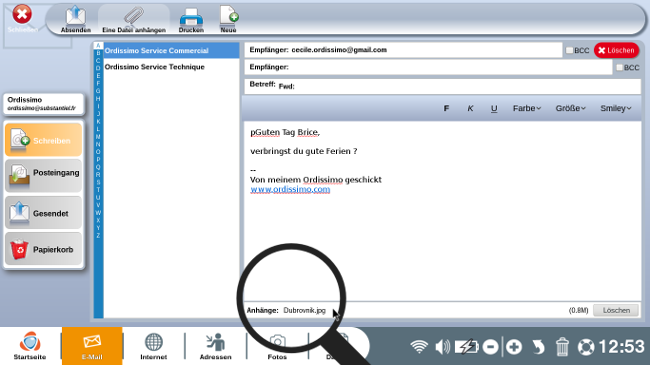Send the email with Absenden icon

(x=75, y=19)
